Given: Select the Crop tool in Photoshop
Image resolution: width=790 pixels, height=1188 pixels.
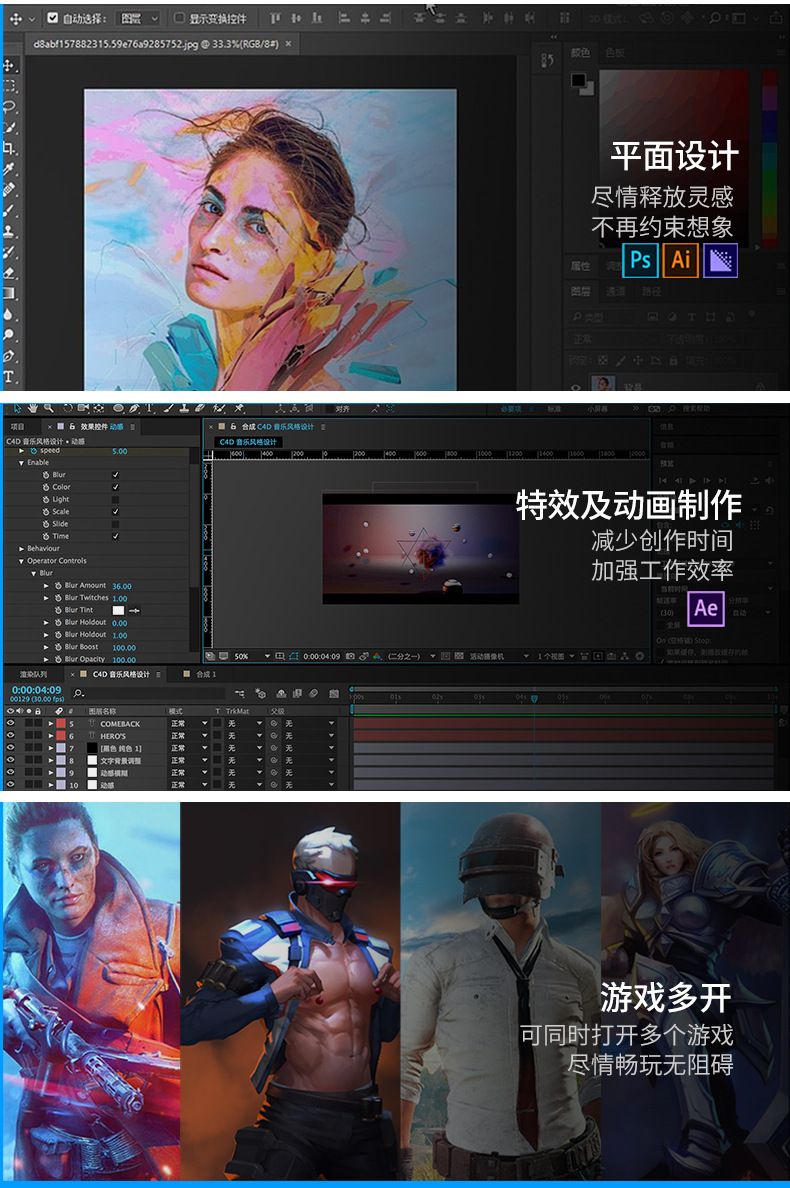Looking at the screenshot, I should [x=9, y=148].
